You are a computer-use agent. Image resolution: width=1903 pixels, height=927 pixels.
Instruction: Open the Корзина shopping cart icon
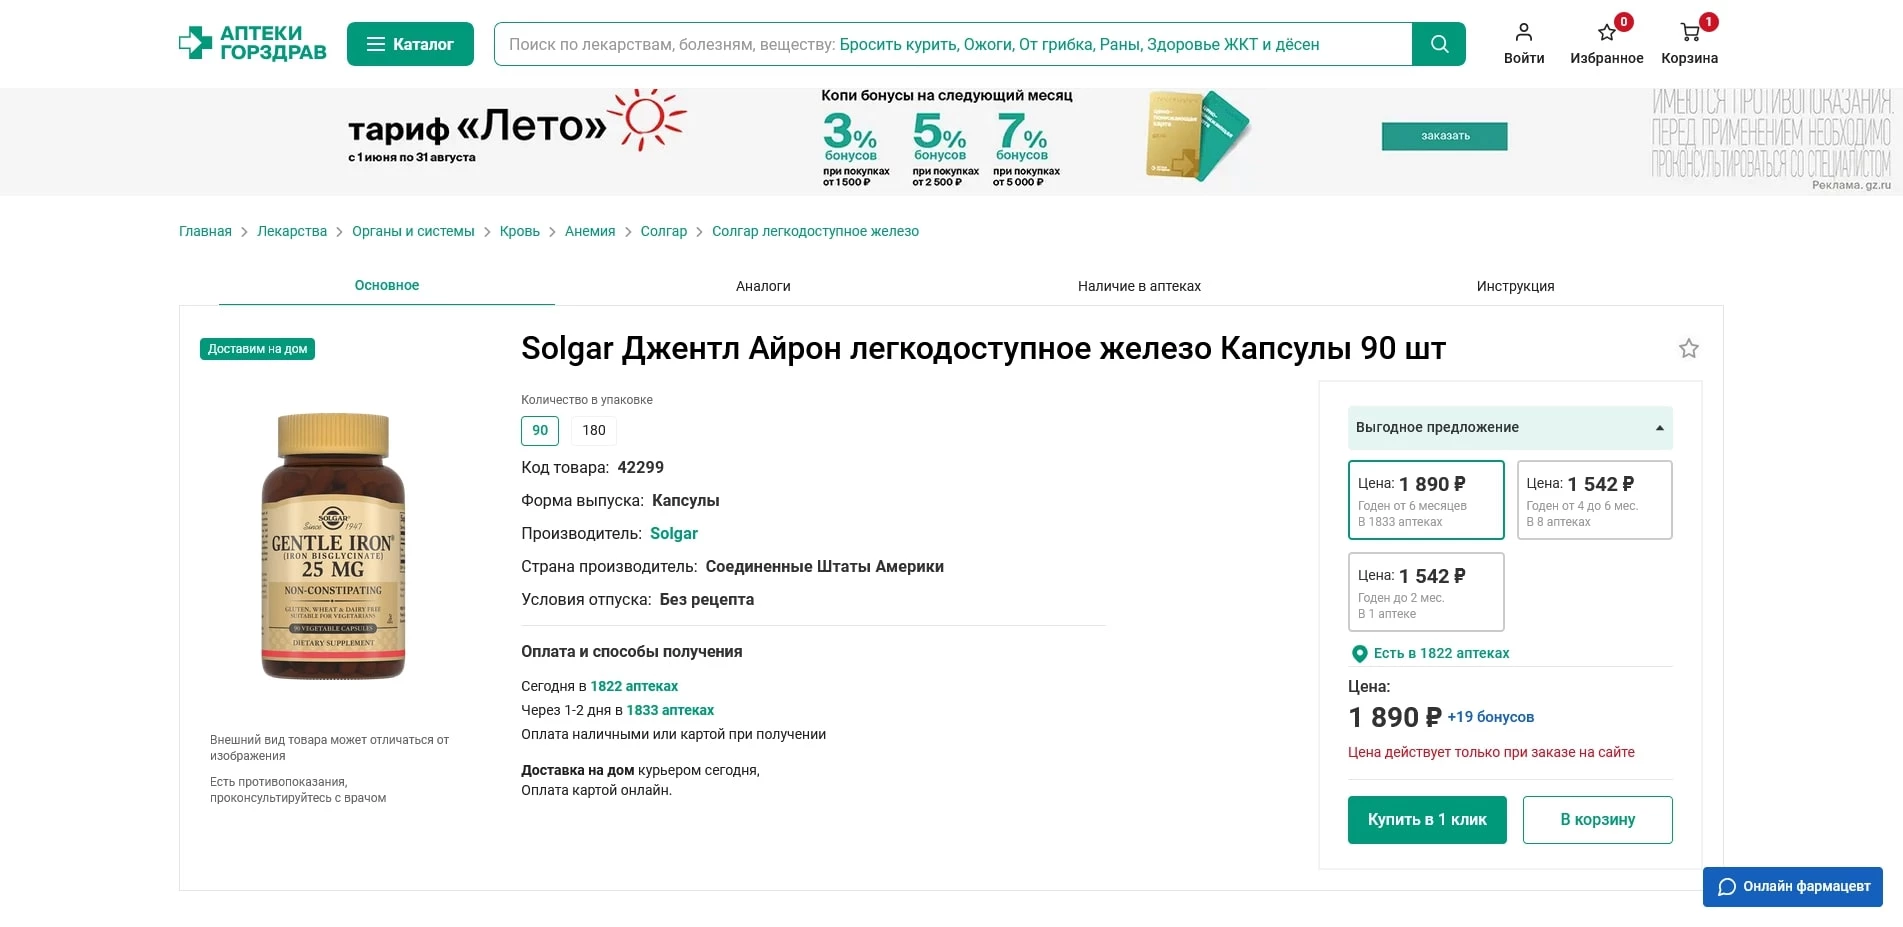click(1689, 33)
